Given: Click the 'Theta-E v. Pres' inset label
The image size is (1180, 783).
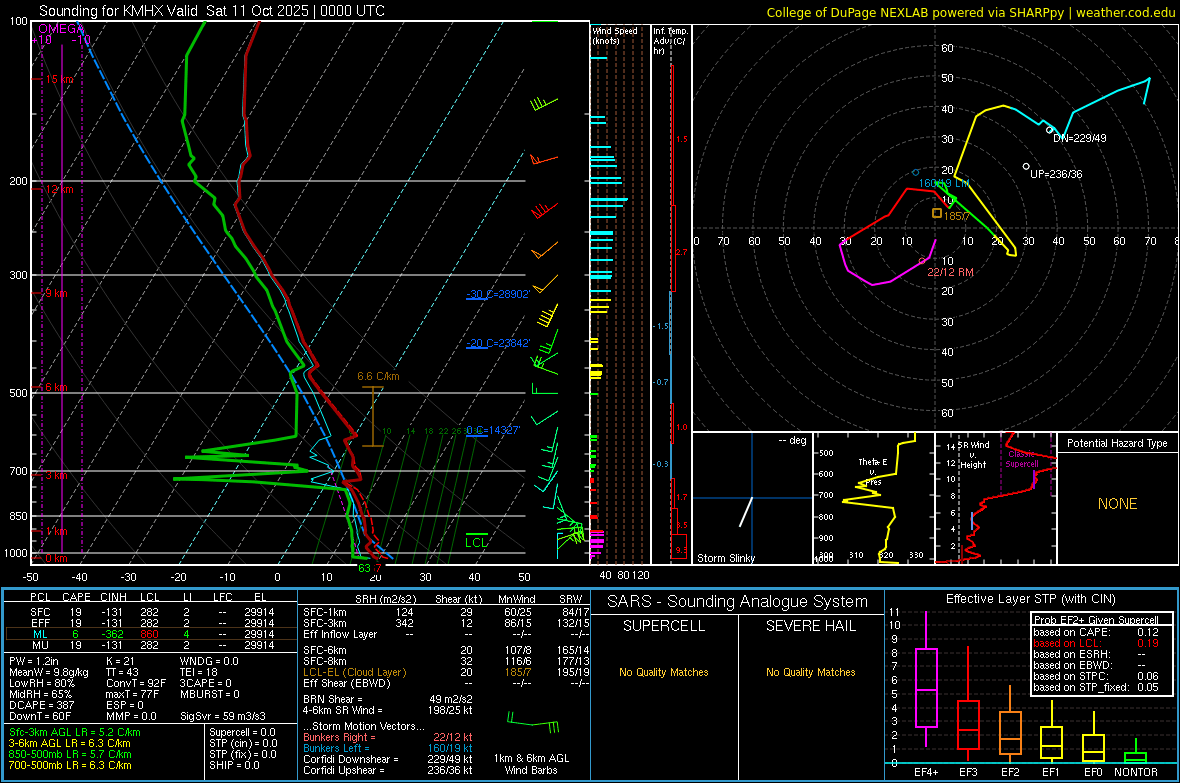Looking at the screenshot, I should point(872,471).
